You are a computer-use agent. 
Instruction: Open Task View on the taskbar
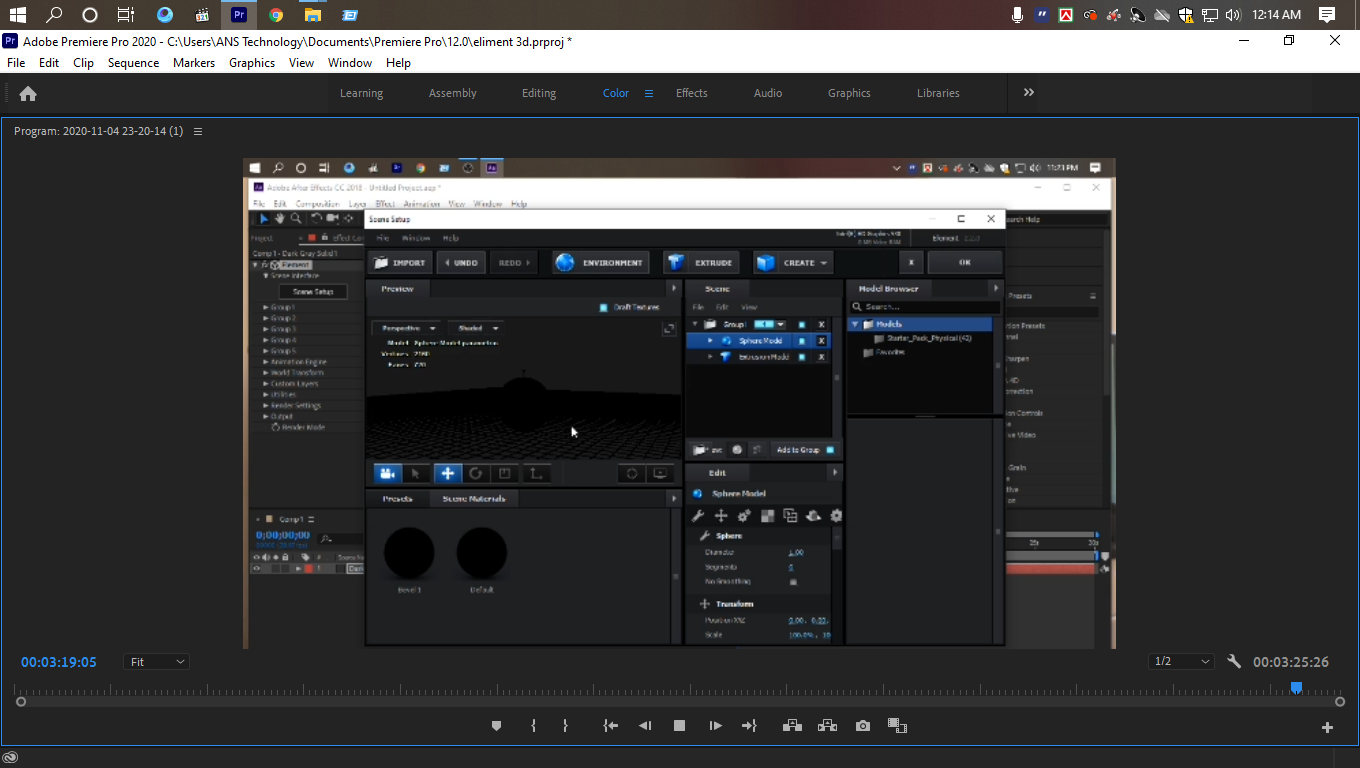pyautogui.click(x=125, y=15)
